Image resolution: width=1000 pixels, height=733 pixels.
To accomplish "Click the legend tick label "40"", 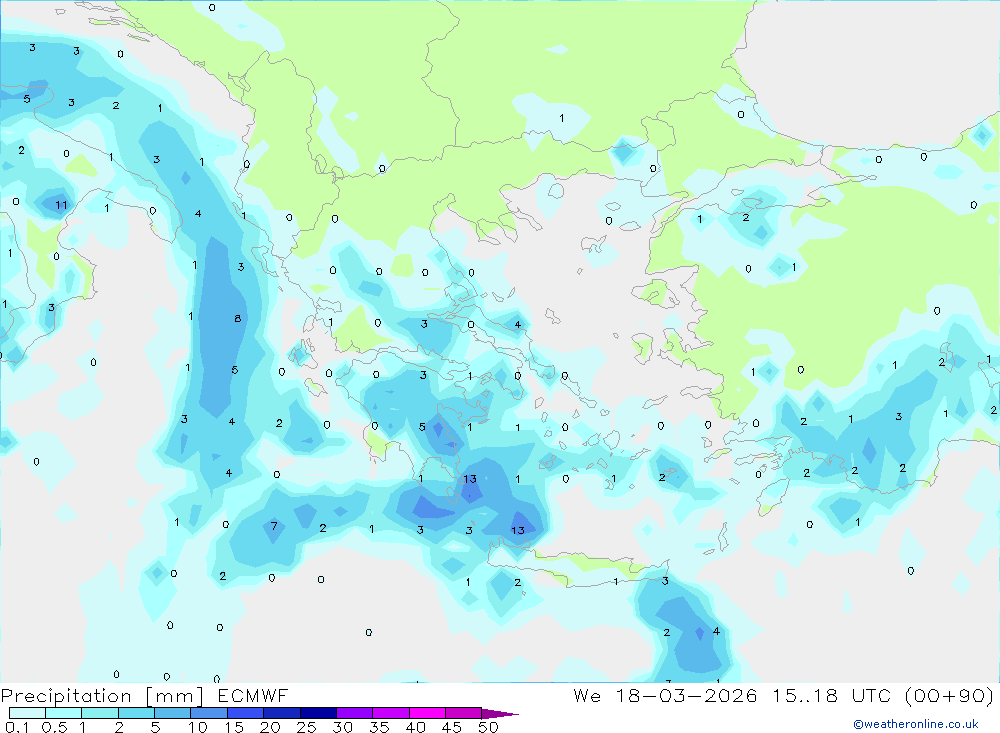I will (416, 727).
